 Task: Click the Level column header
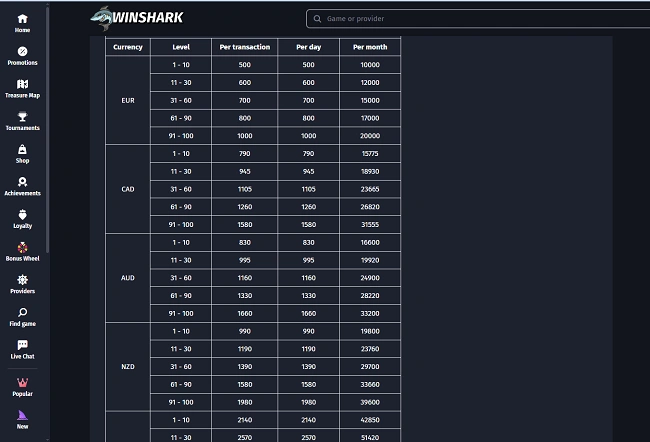coord(181,47)
